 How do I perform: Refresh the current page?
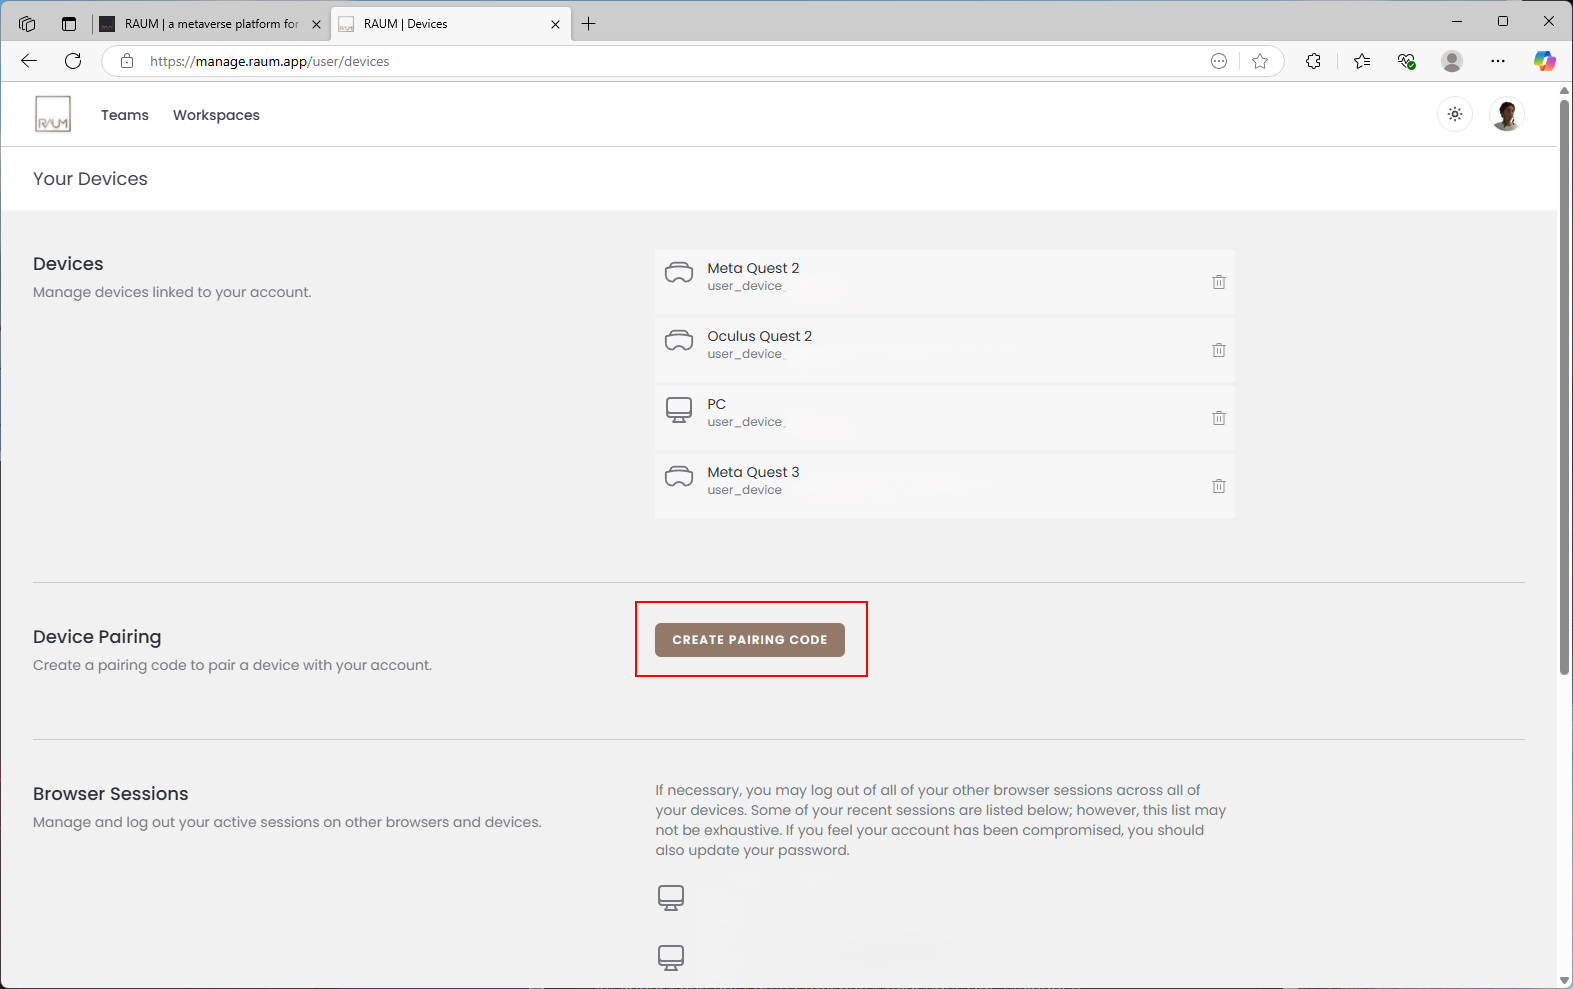[73, 61]
